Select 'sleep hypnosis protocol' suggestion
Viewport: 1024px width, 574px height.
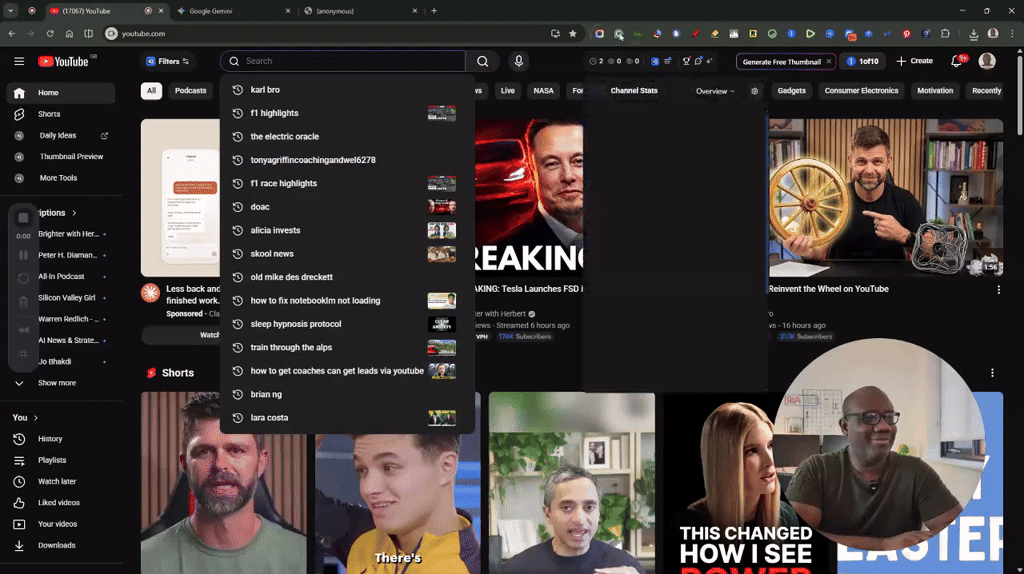(347, 324)
